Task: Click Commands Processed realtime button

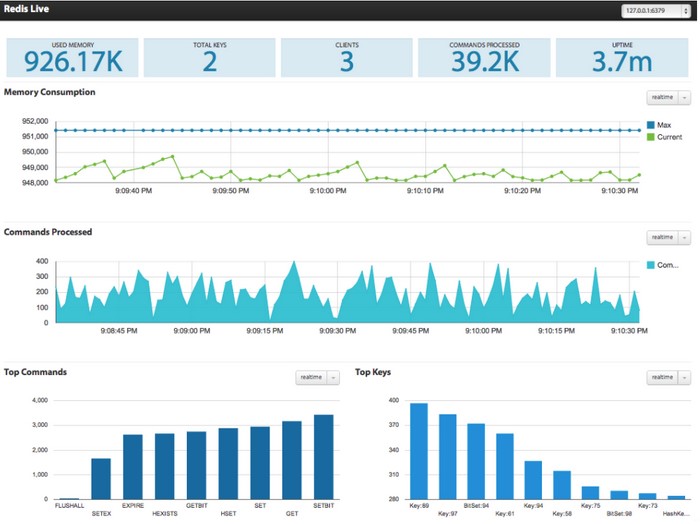Action: [662, 237]
